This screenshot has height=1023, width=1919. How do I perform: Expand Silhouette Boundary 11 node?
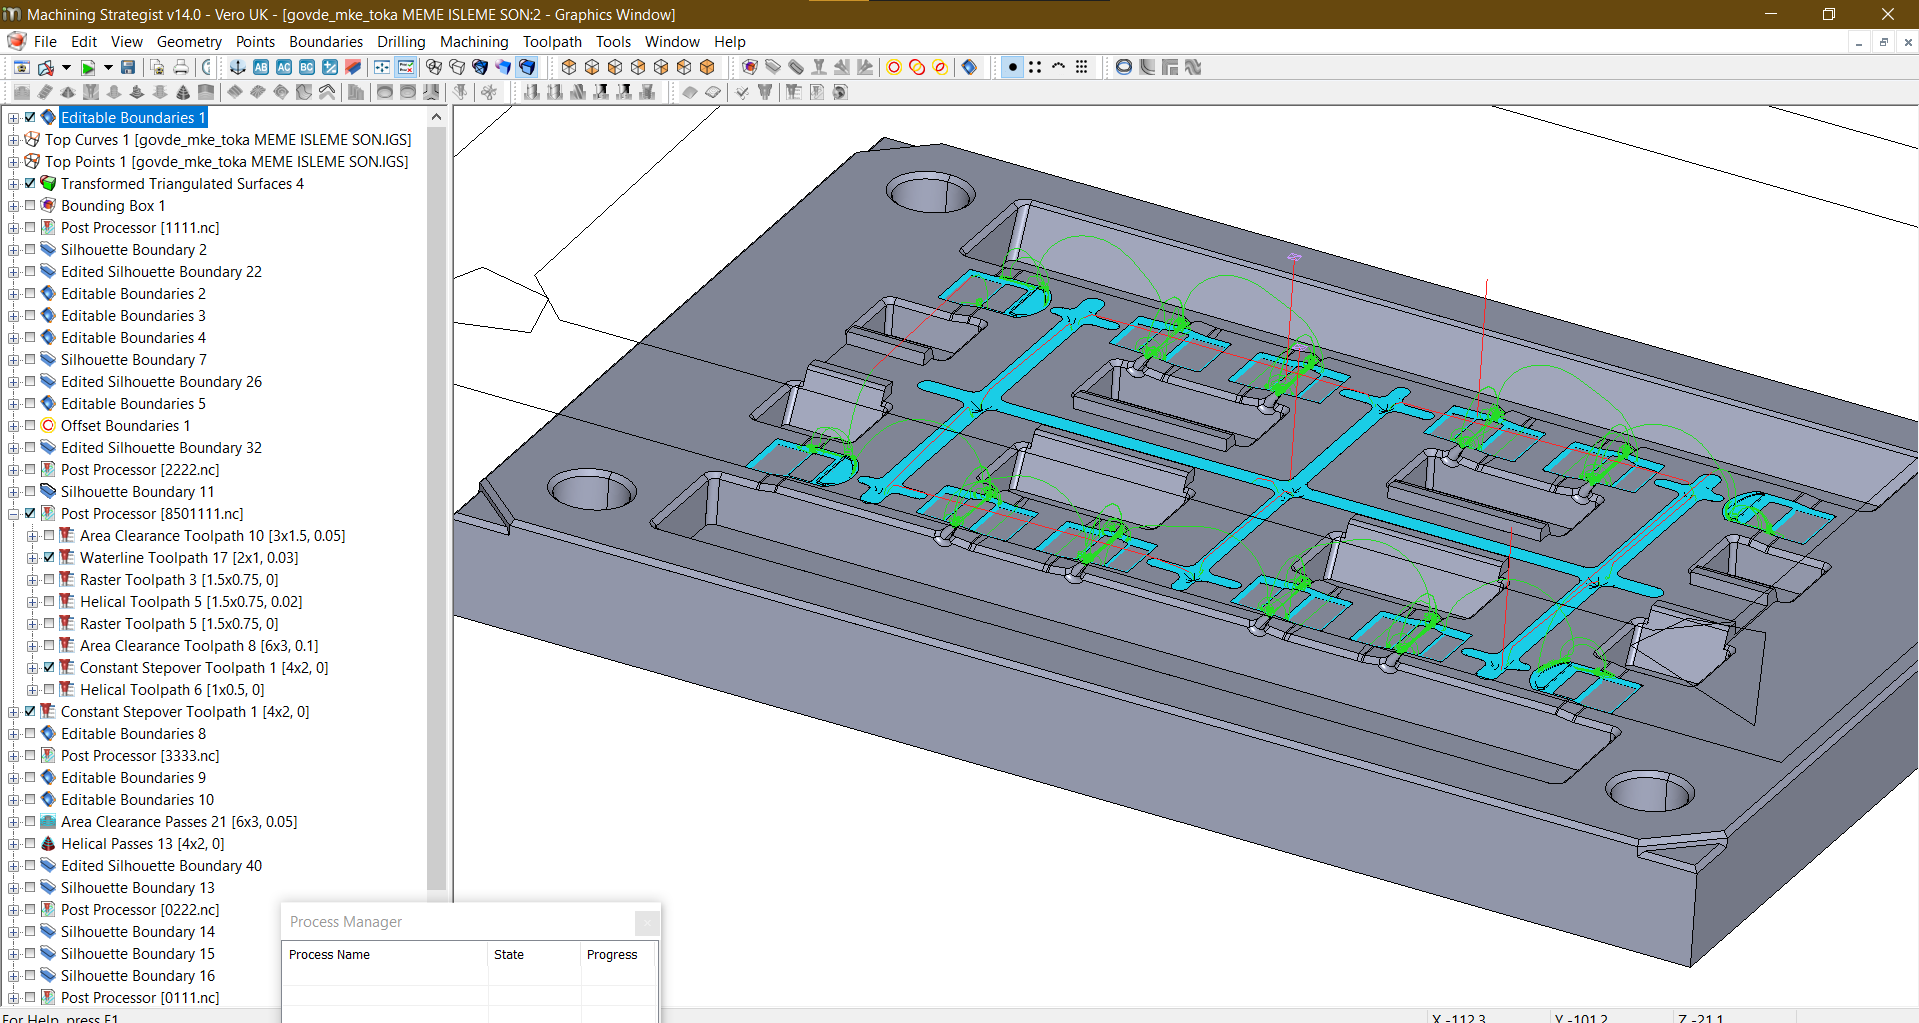pyautogui.click(x=14, y=492)
